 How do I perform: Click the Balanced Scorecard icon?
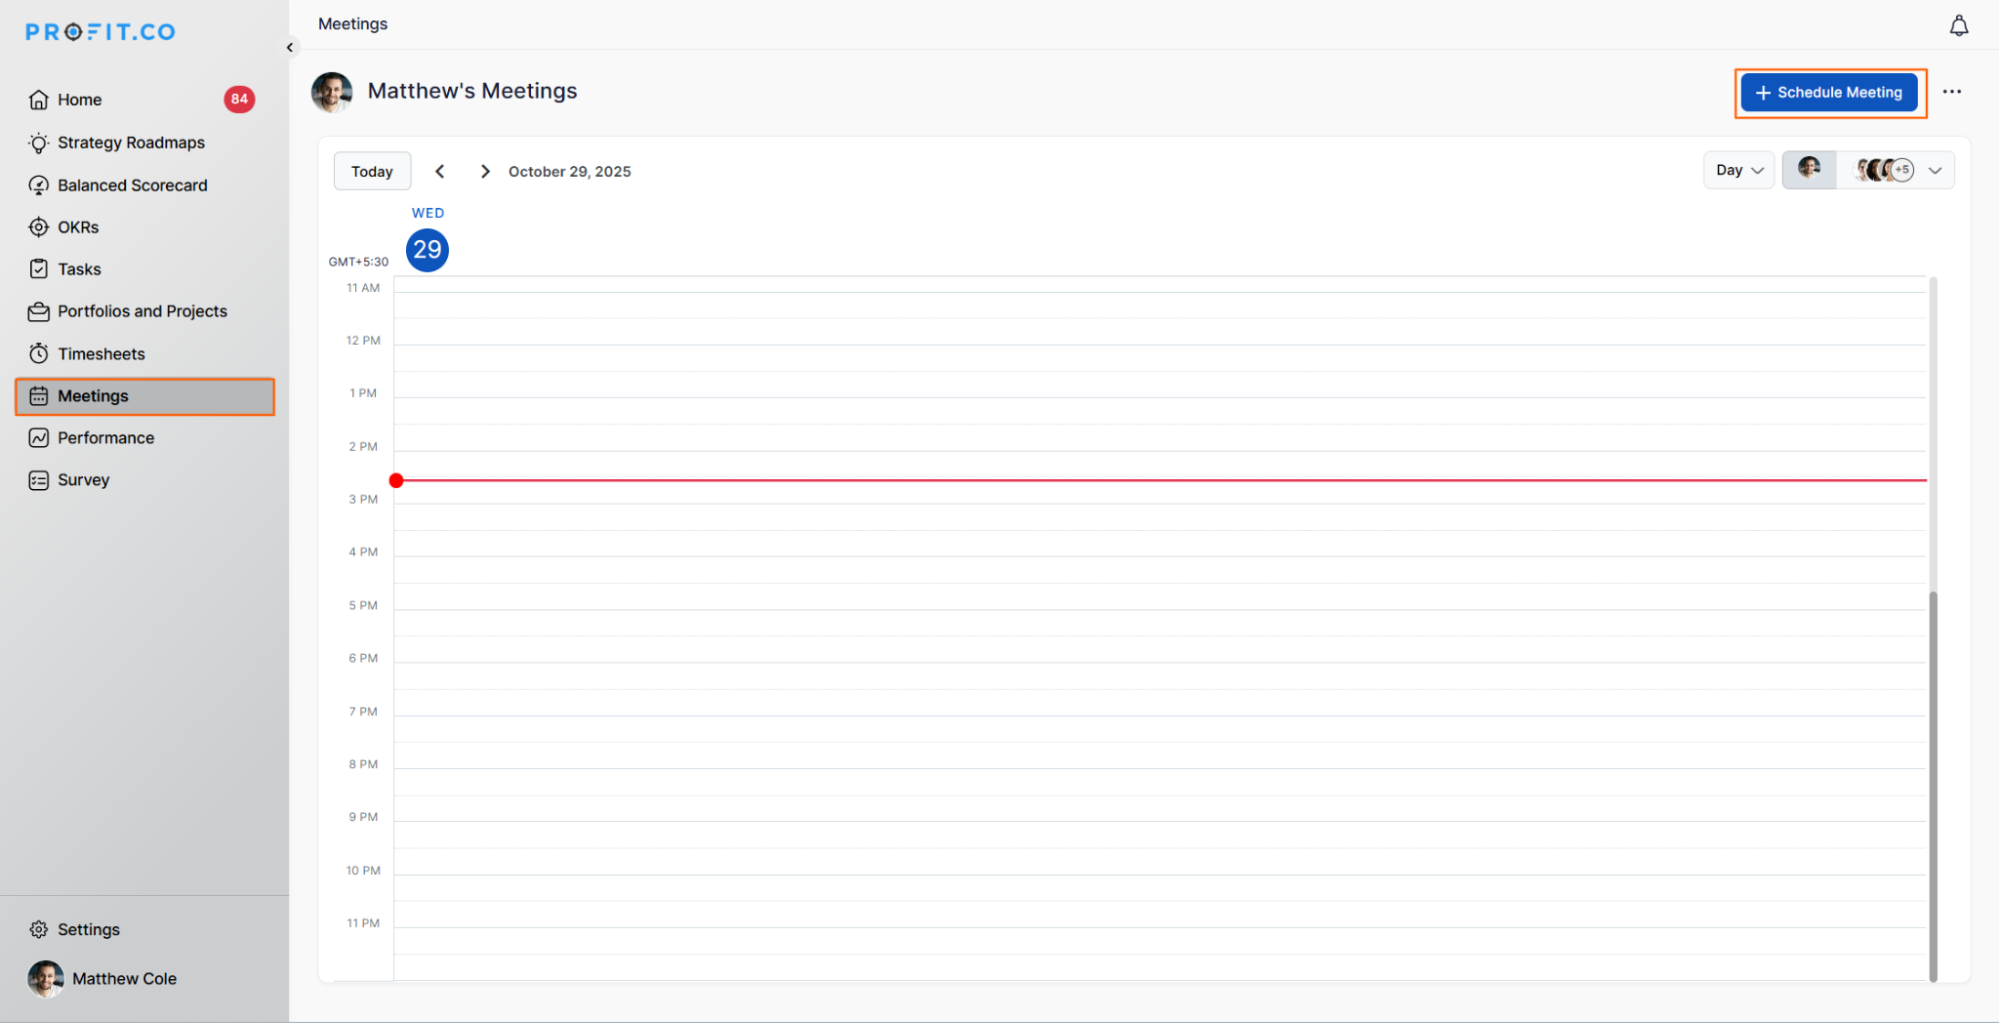pos(39,186)
